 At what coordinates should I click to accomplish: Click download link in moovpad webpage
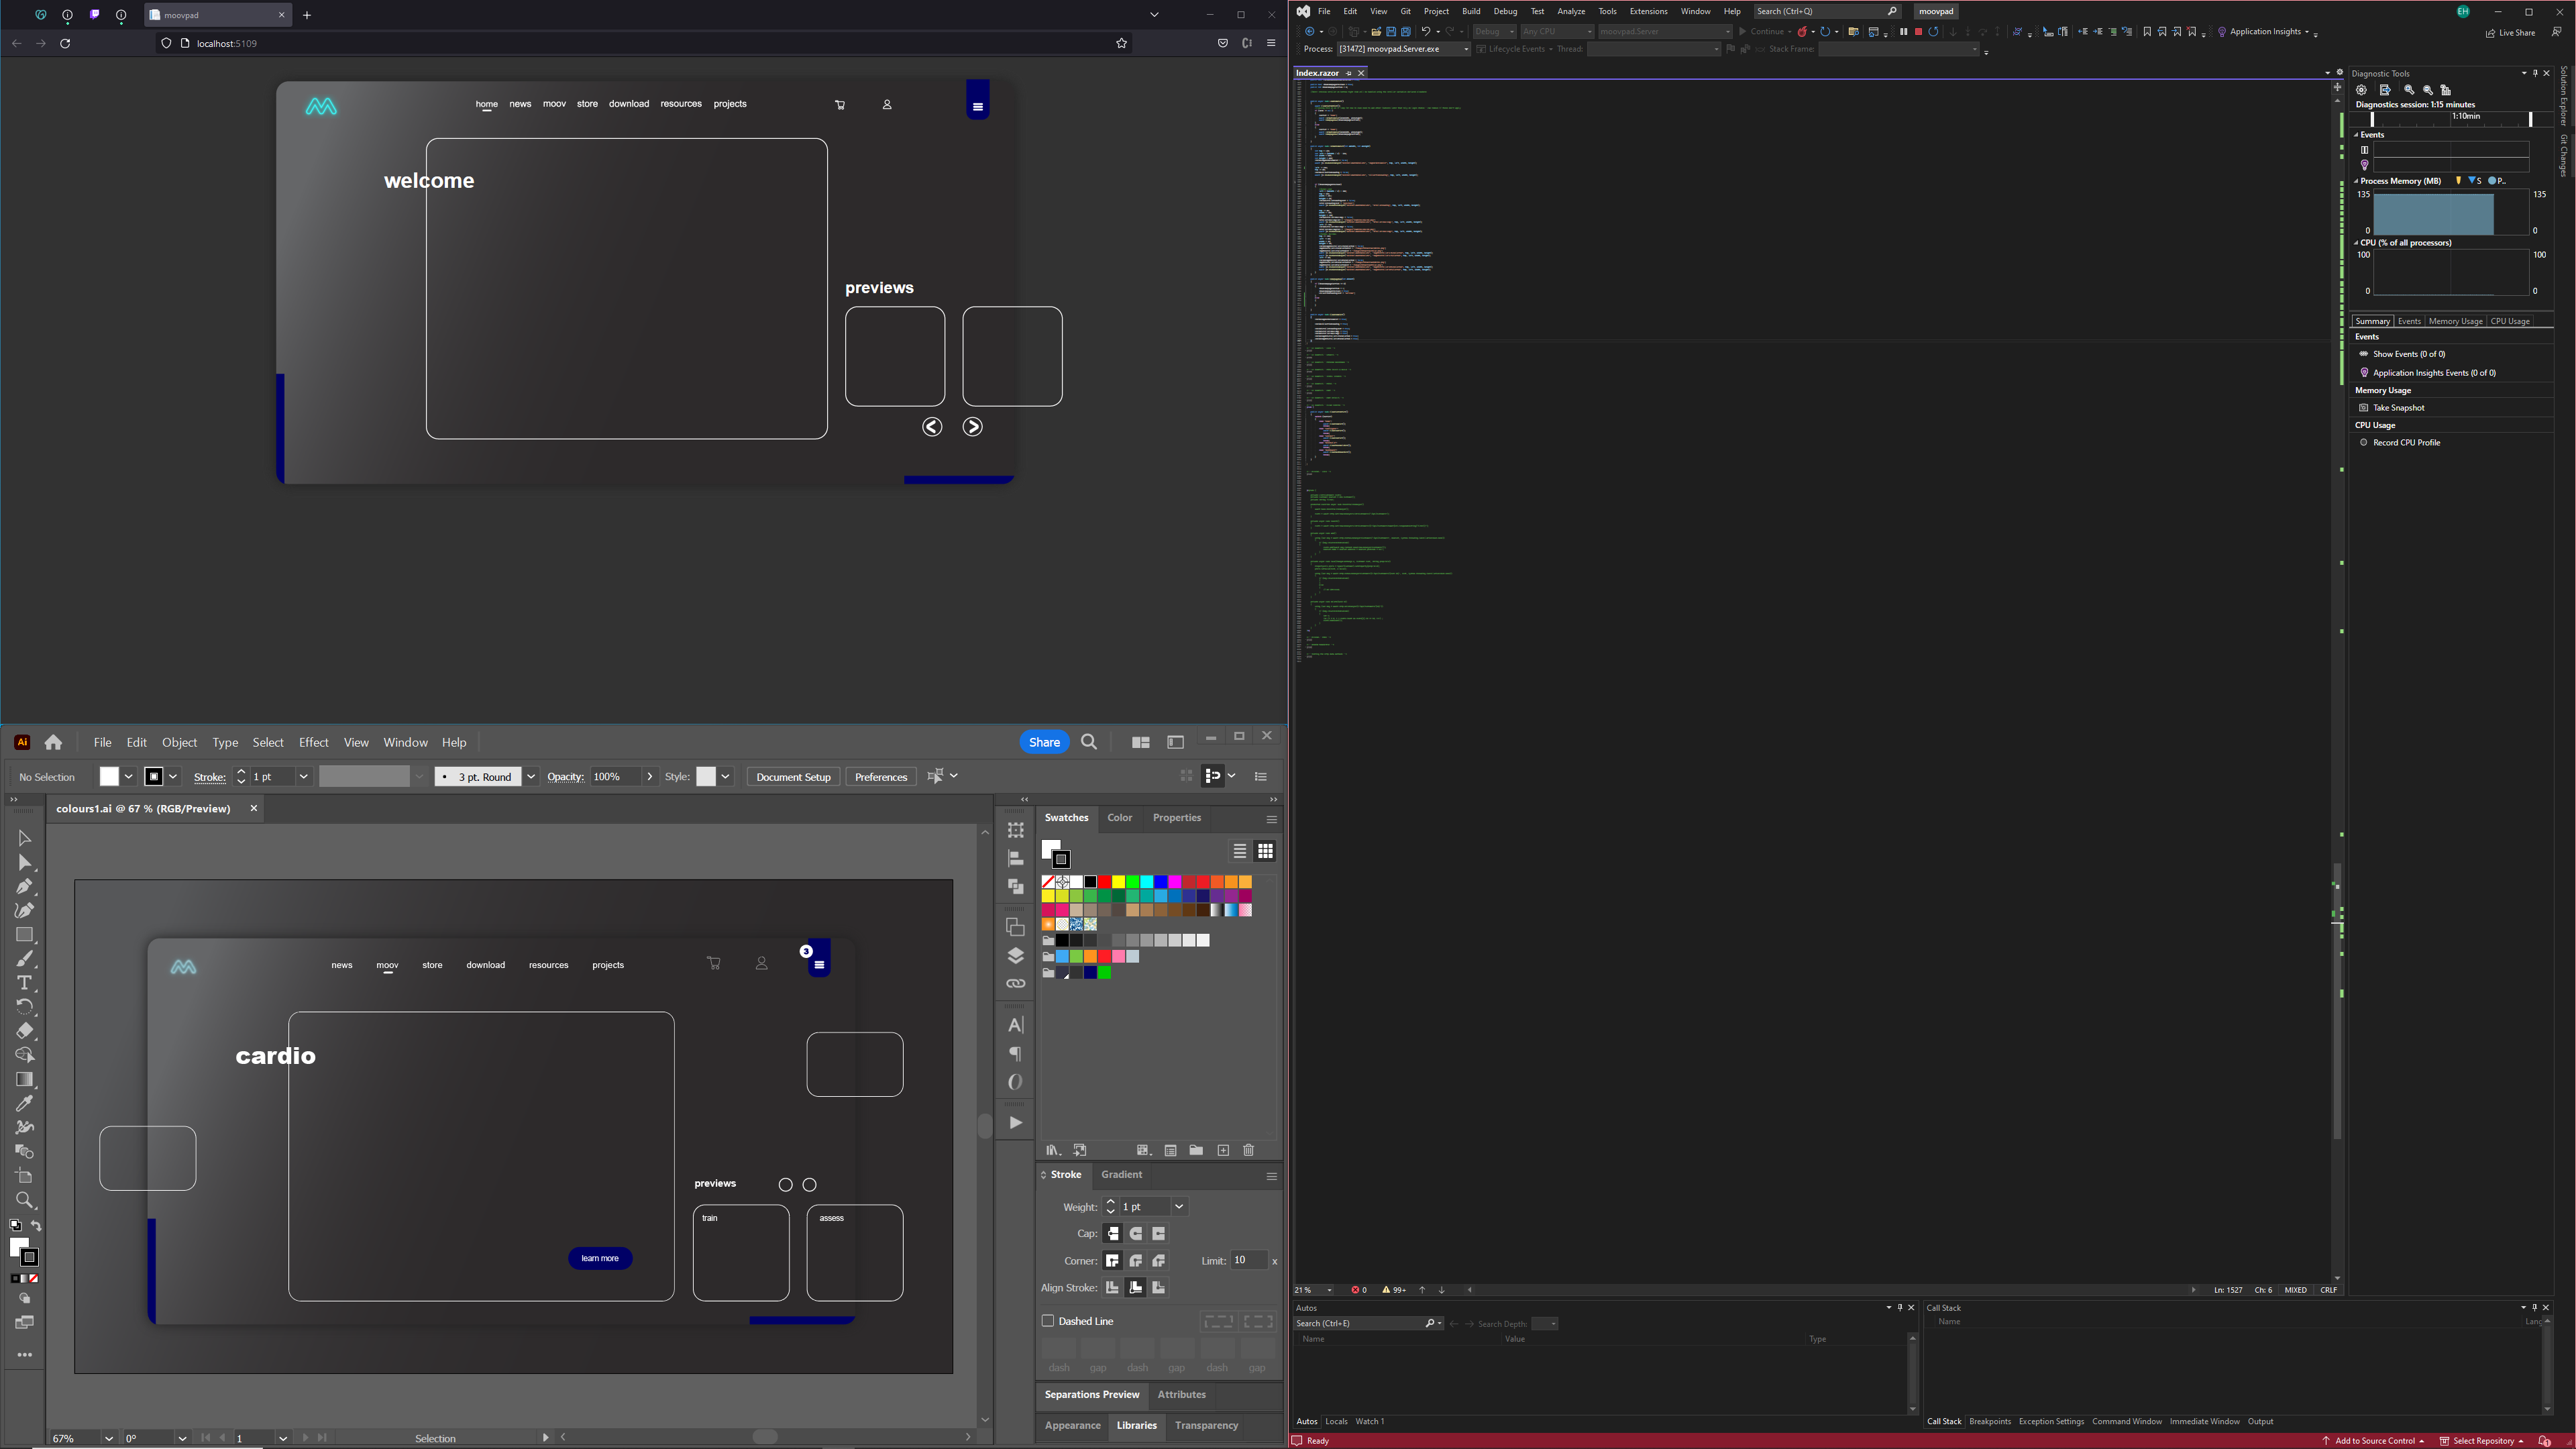629,104
